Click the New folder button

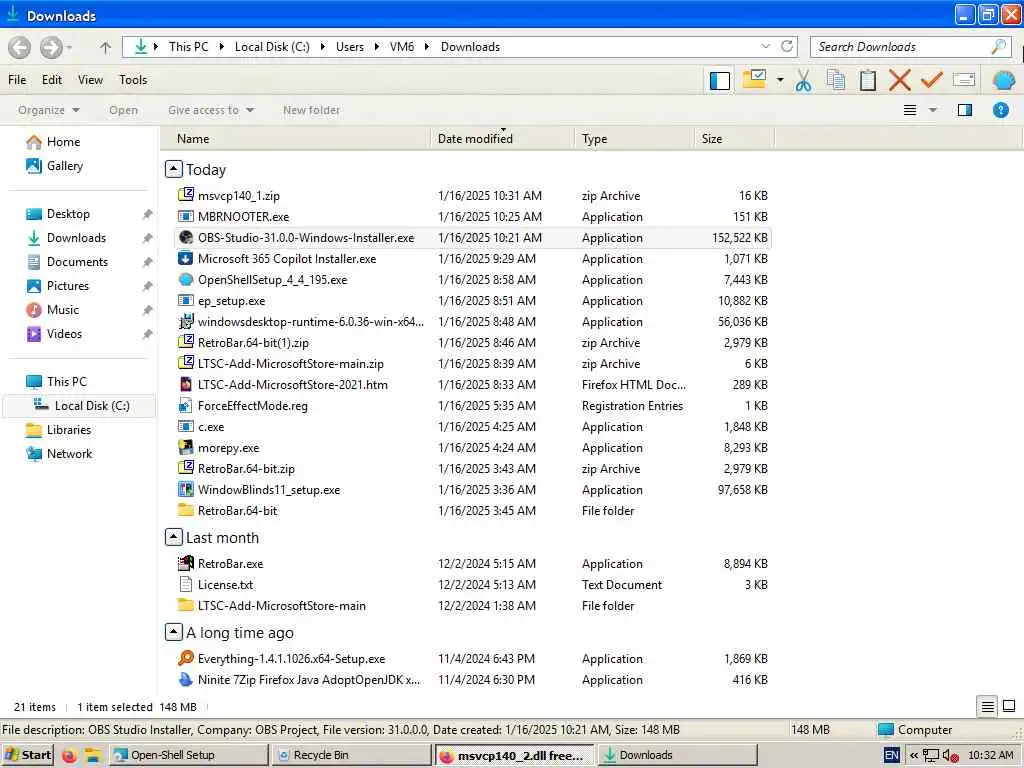tap(312, 110)
